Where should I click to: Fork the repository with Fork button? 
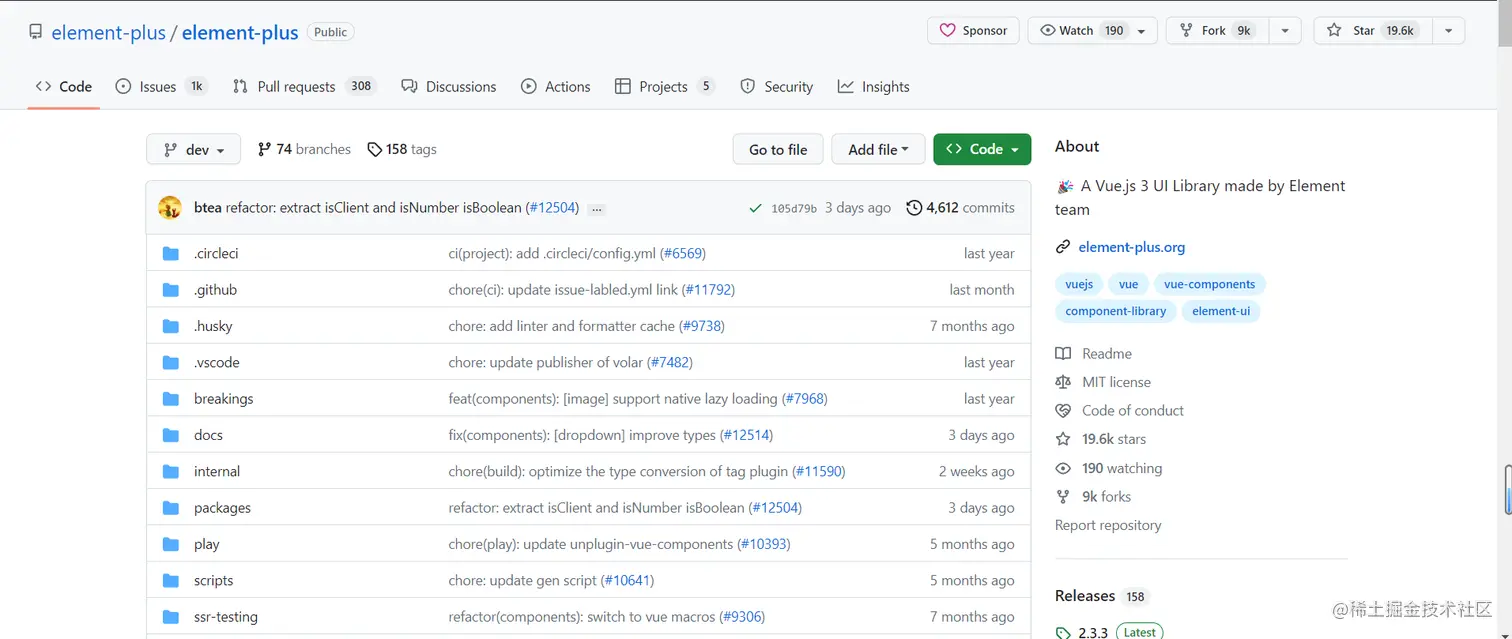(x=1218, y=31)
